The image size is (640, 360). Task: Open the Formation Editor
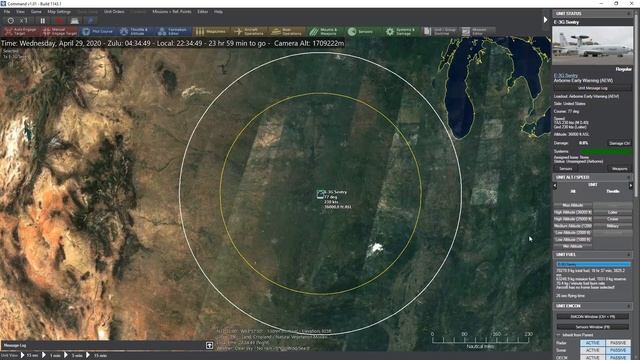point(173,31)
